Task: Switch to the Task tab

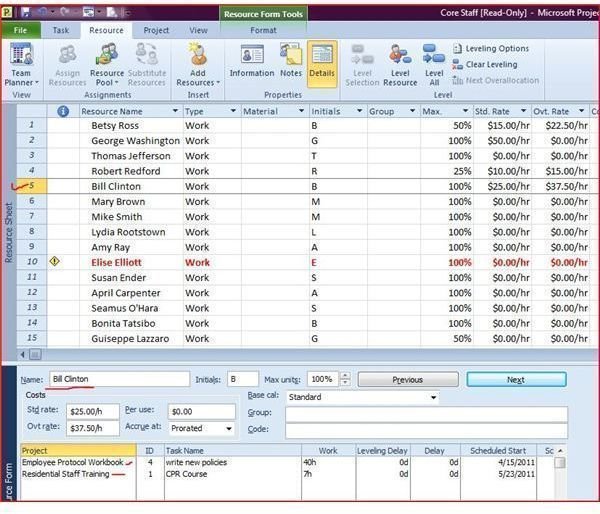Action: (60, 30)
